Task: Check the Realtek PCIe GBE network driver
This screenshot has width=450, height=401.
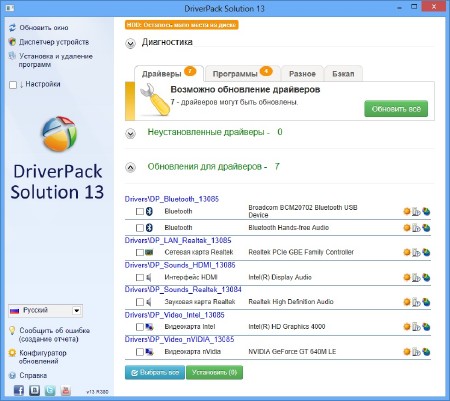Action: [x=140, y=252]
